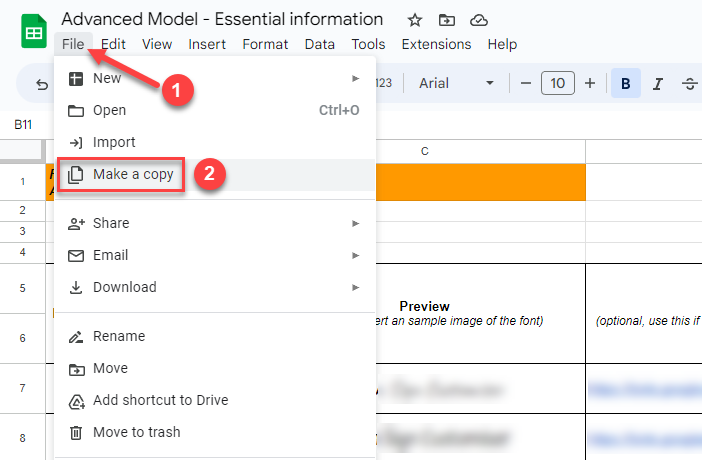
Task: Toggle bold formatting
Action: [x=626, y=83]
